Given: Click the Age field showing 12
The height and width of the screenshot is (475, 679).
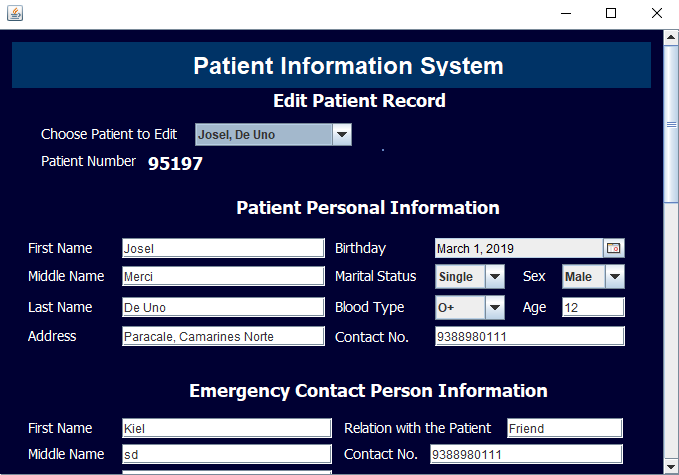Looking at the screenshot, I should point(593,307).
